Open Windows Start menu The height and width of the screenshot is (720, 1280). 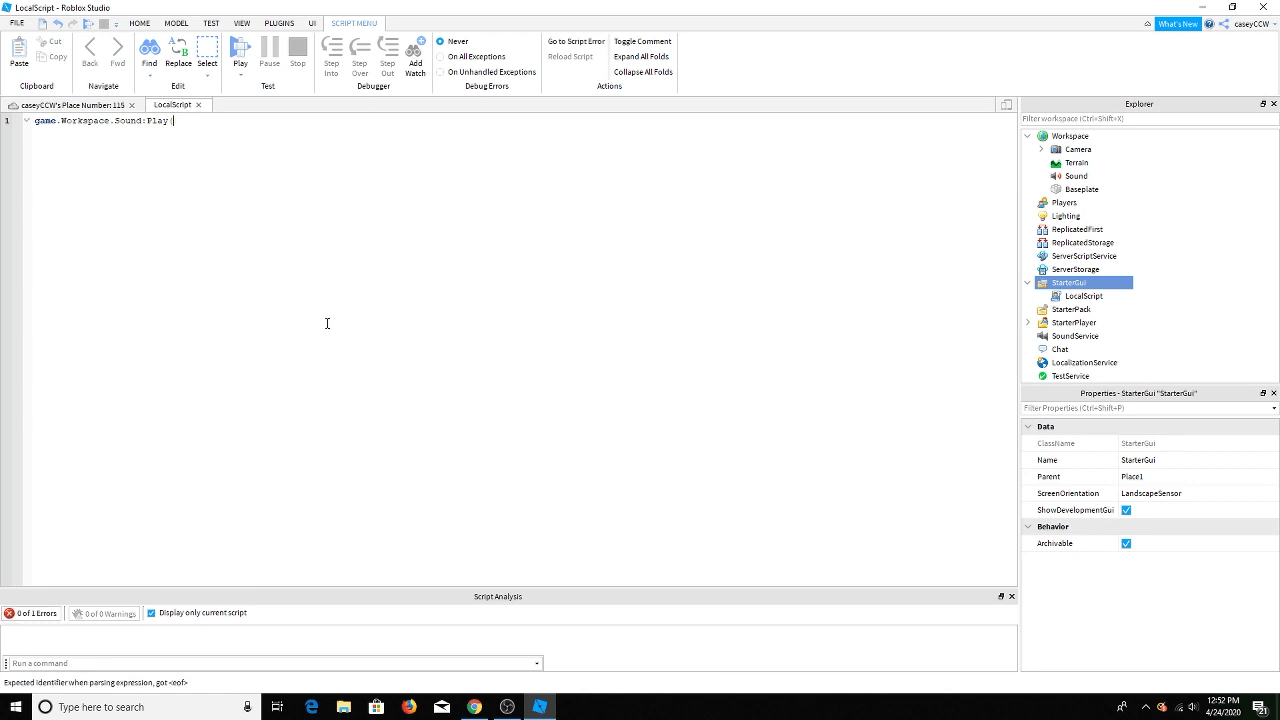(15, 707)
